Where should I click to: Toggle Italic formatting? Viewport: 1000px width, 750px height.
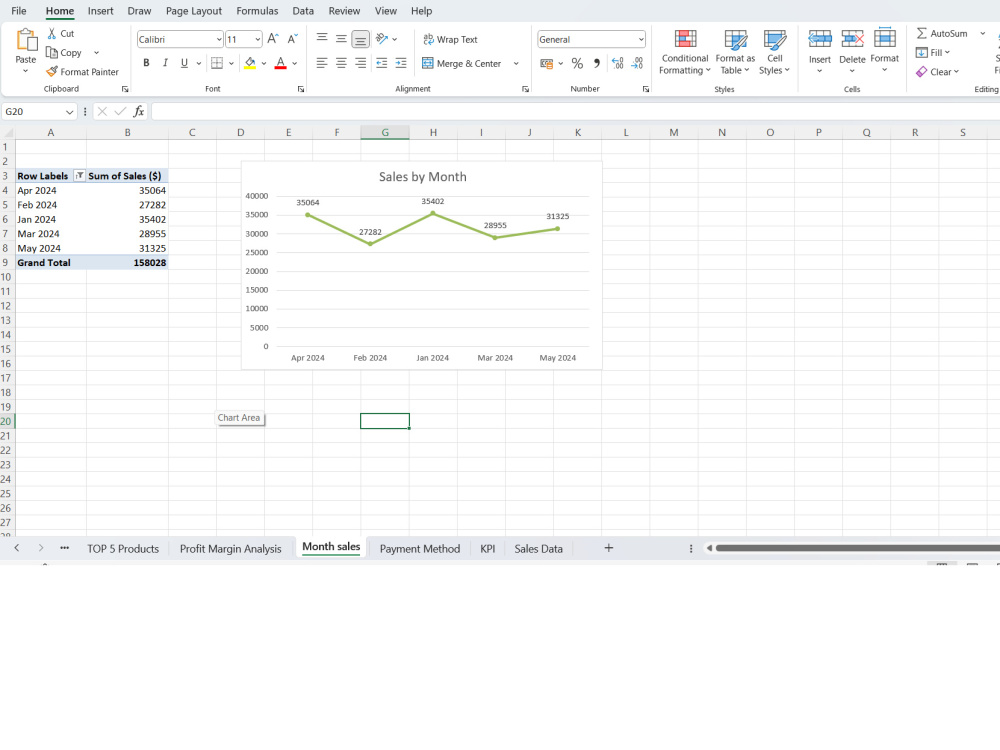click(x=165, y=63)
